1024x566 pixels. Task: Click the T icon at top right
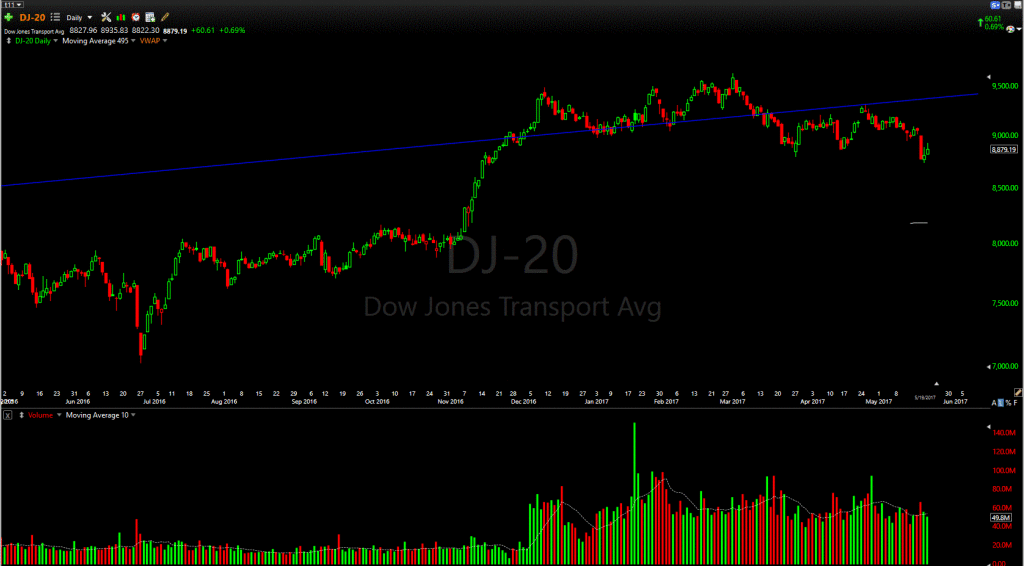[x=1006, y=5]
